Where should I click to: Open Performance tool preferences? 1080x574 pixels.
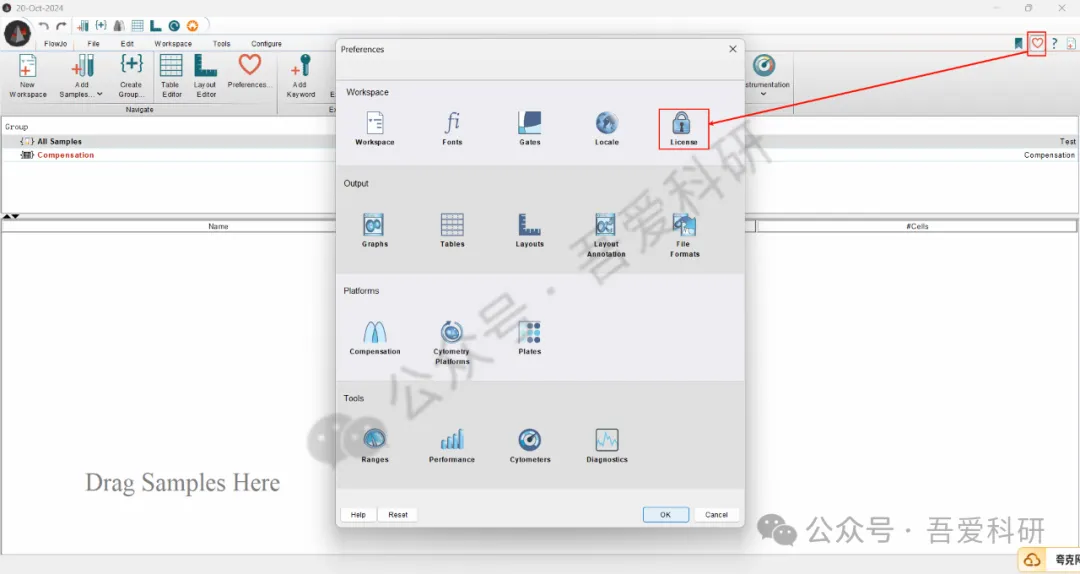click(452, 445)
